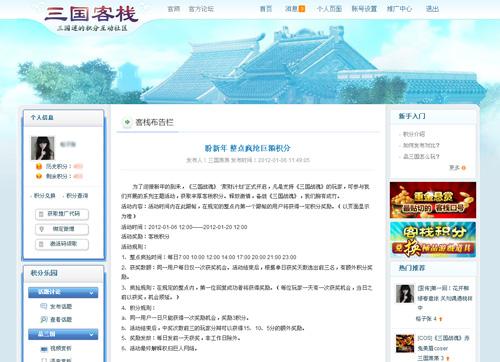Click the 积分乐园 panel header

click(x=63, y=273)
